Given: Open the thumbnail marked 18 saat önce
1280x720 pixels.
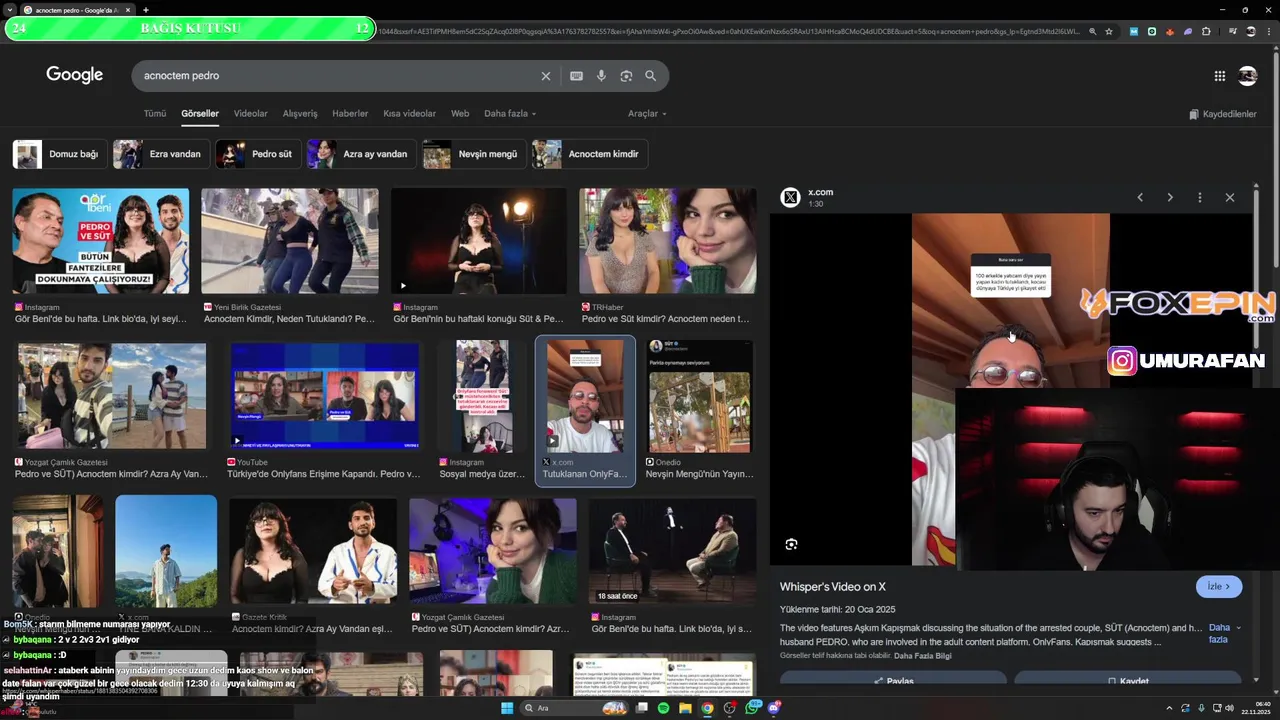Looking at the screenshot, I should pos(671,551).
